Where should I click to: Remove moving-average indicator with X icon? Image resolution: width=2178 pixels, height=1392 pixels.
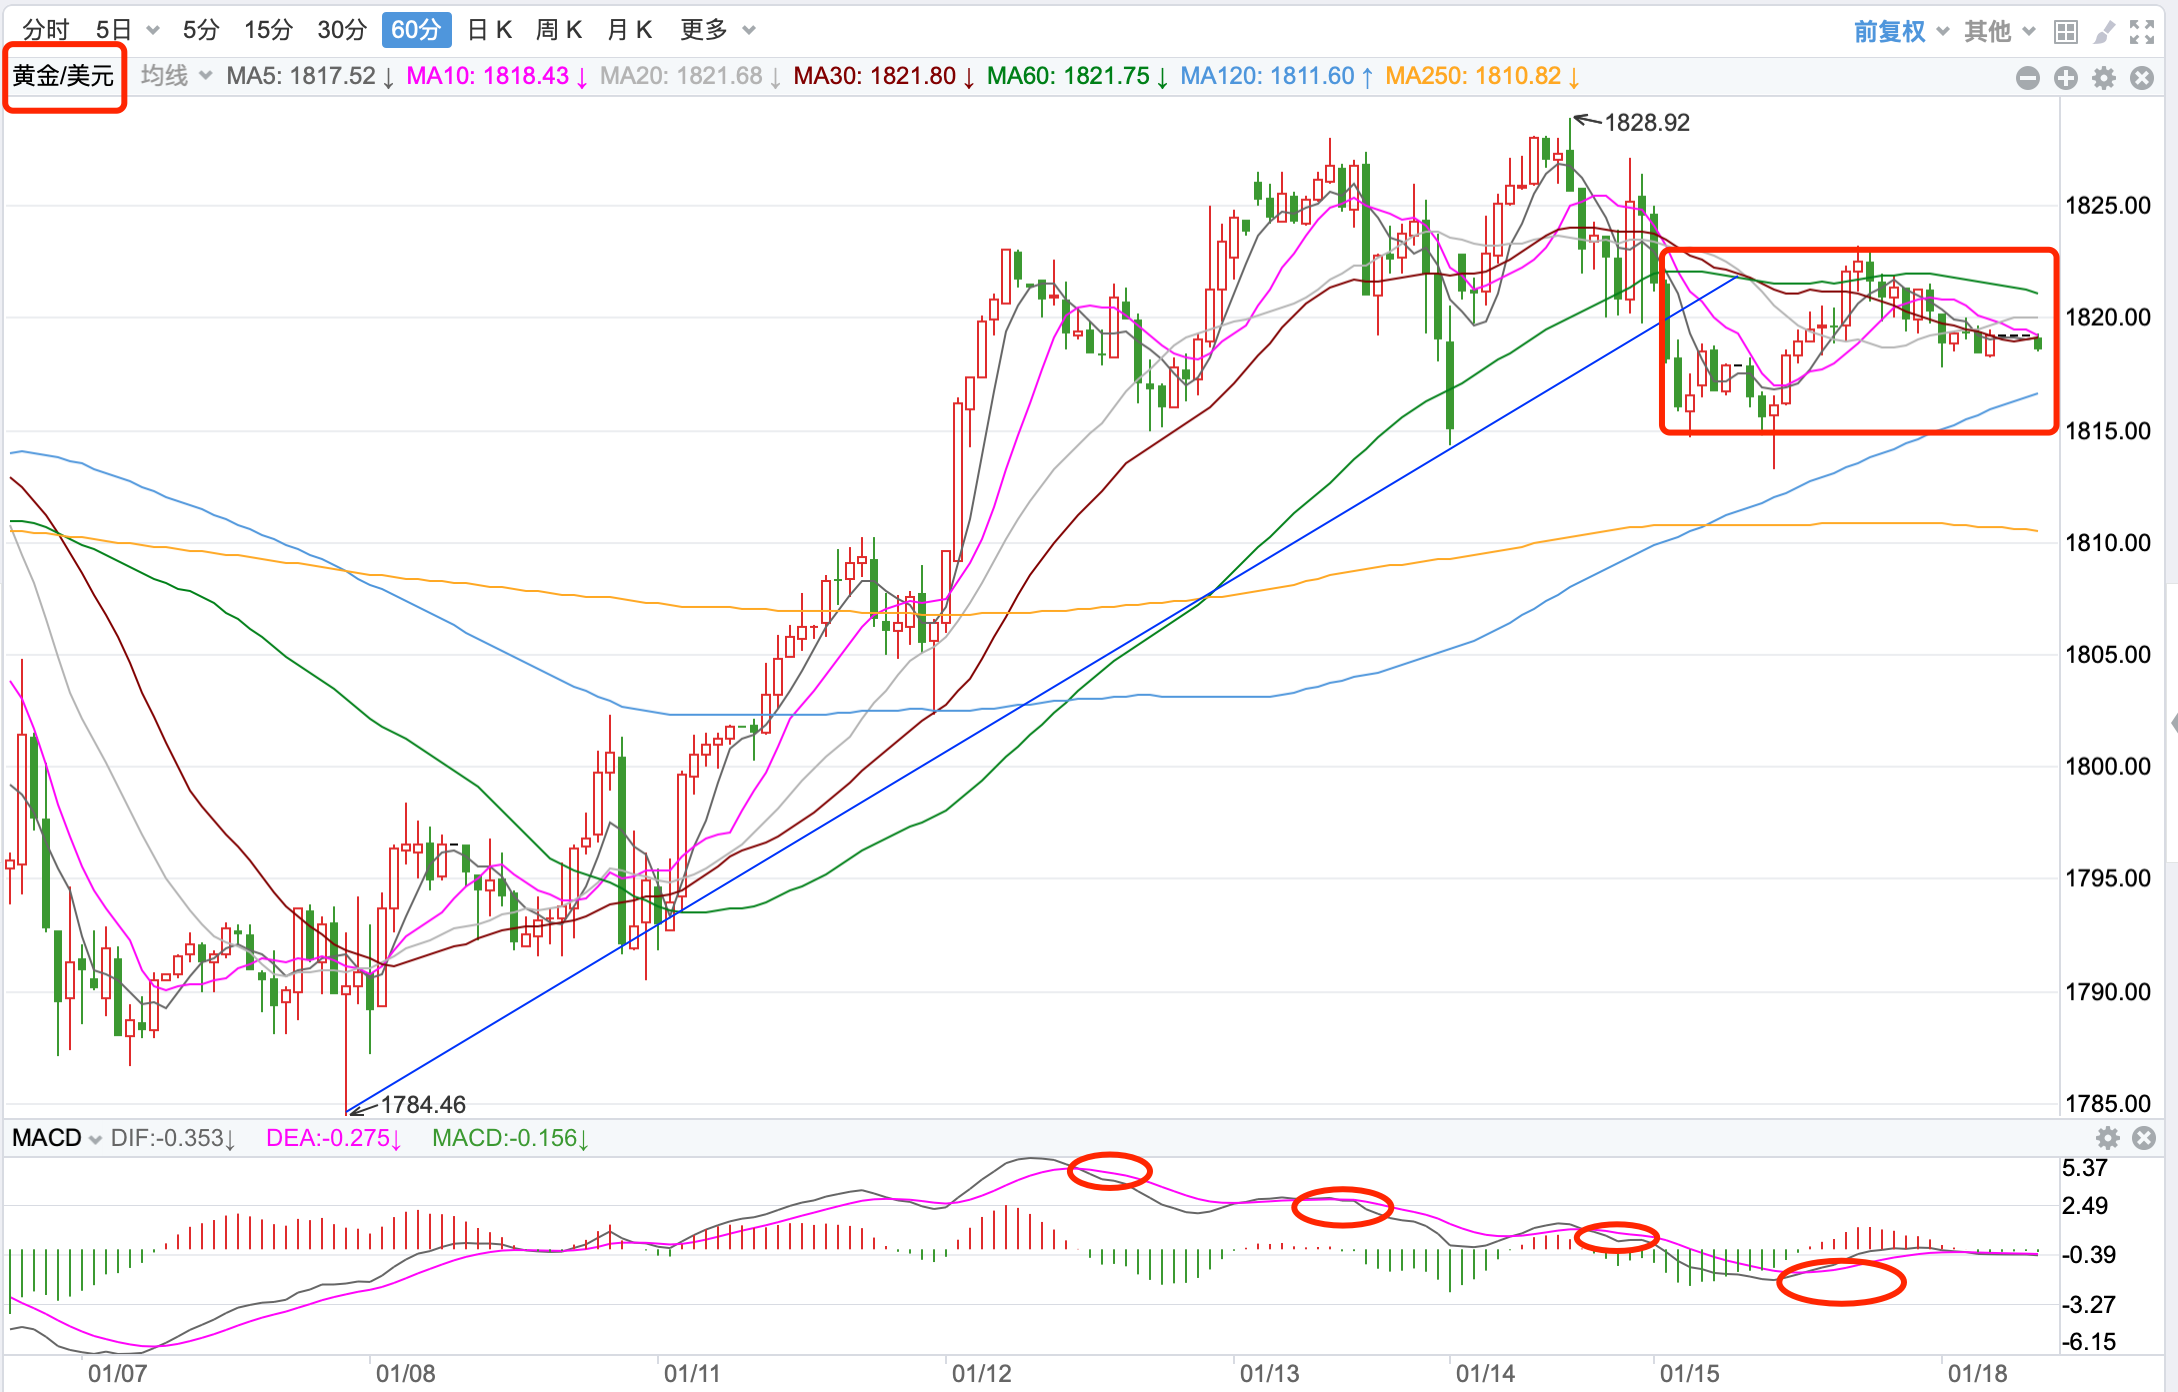(x=2142, y=78)
